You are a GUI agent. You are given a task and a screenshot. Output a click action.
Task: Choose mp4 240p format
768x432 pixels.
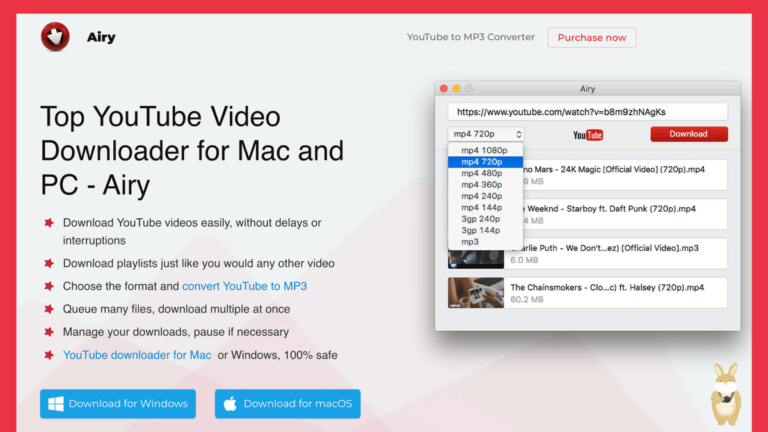[485, 196]
